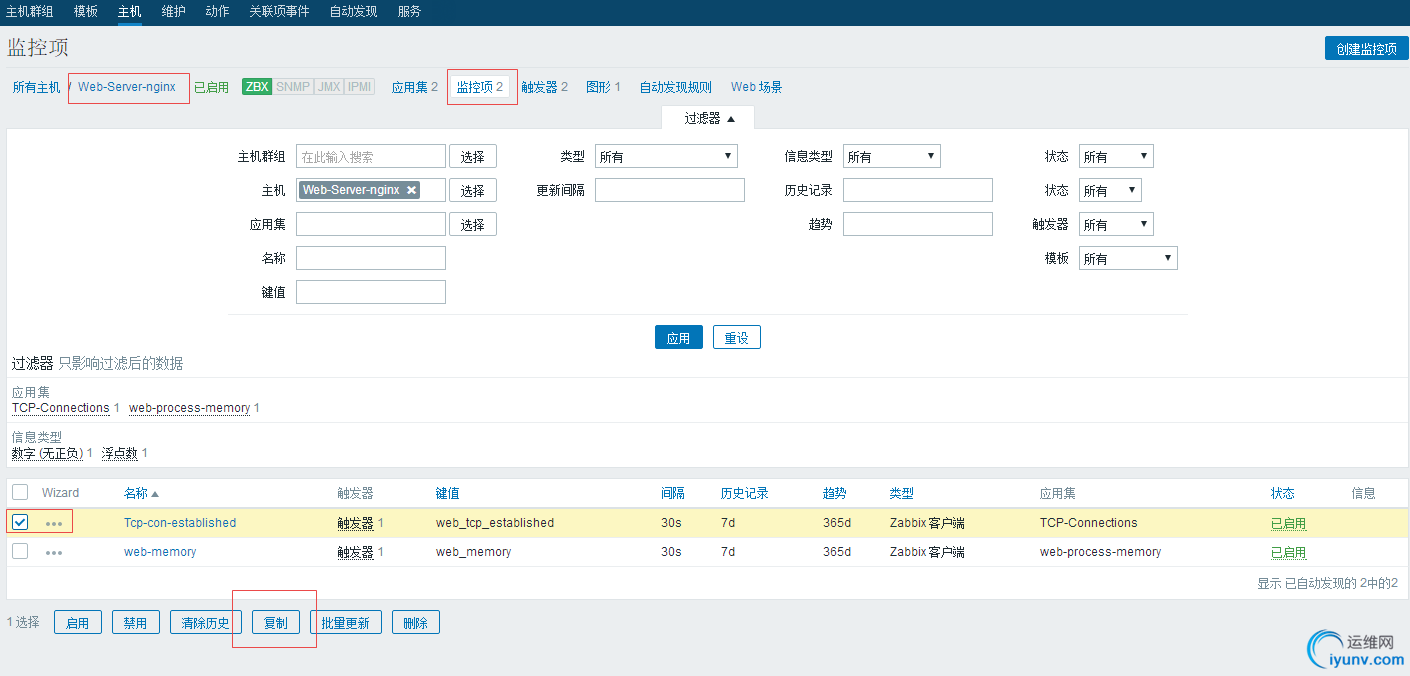Focus the 主机群组 search input

(371, 156)
